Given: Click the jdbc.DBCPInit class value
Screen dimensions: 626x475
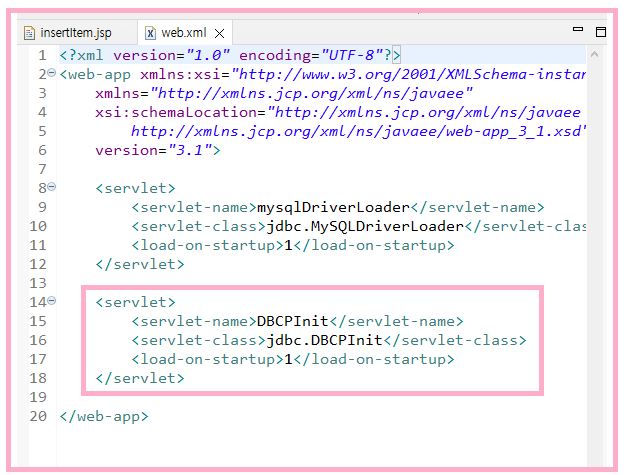Looking at the screenshot, I should click(324, 340).
